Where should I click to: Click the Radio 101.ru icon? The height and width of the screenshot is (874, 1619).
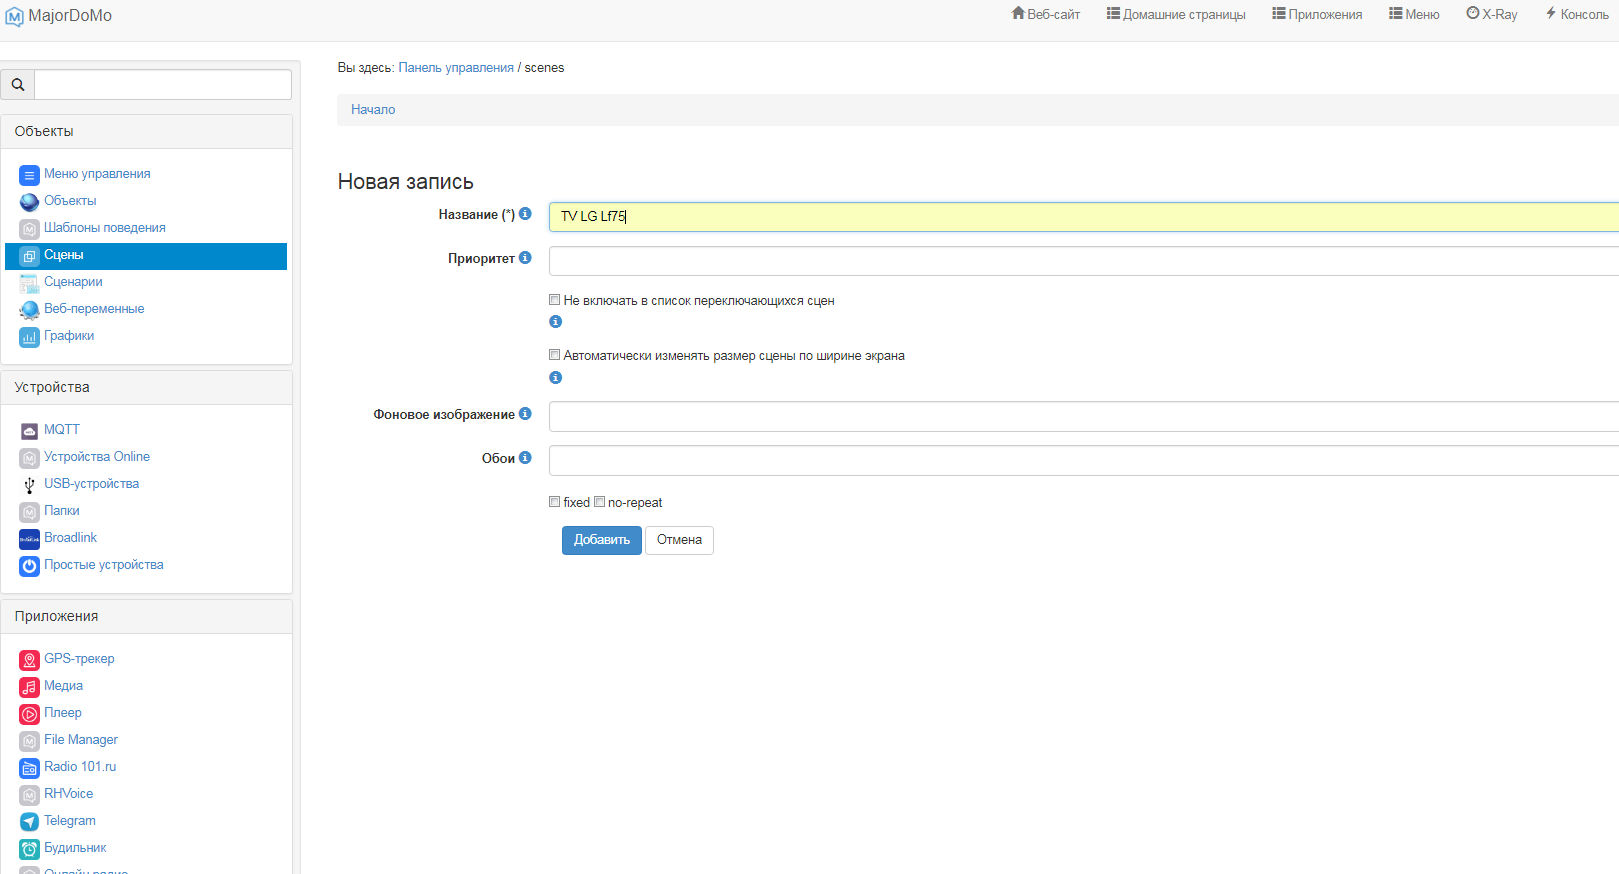pyautogui.click(x=29, y=768)
